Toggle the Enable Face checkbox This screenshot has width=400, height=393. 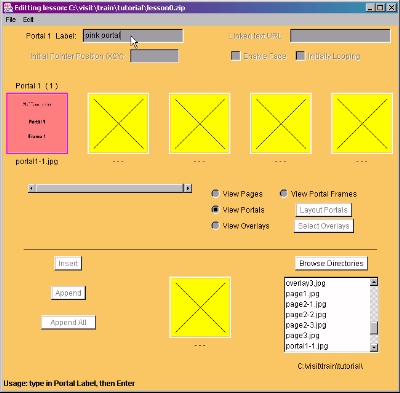[236, 56]
